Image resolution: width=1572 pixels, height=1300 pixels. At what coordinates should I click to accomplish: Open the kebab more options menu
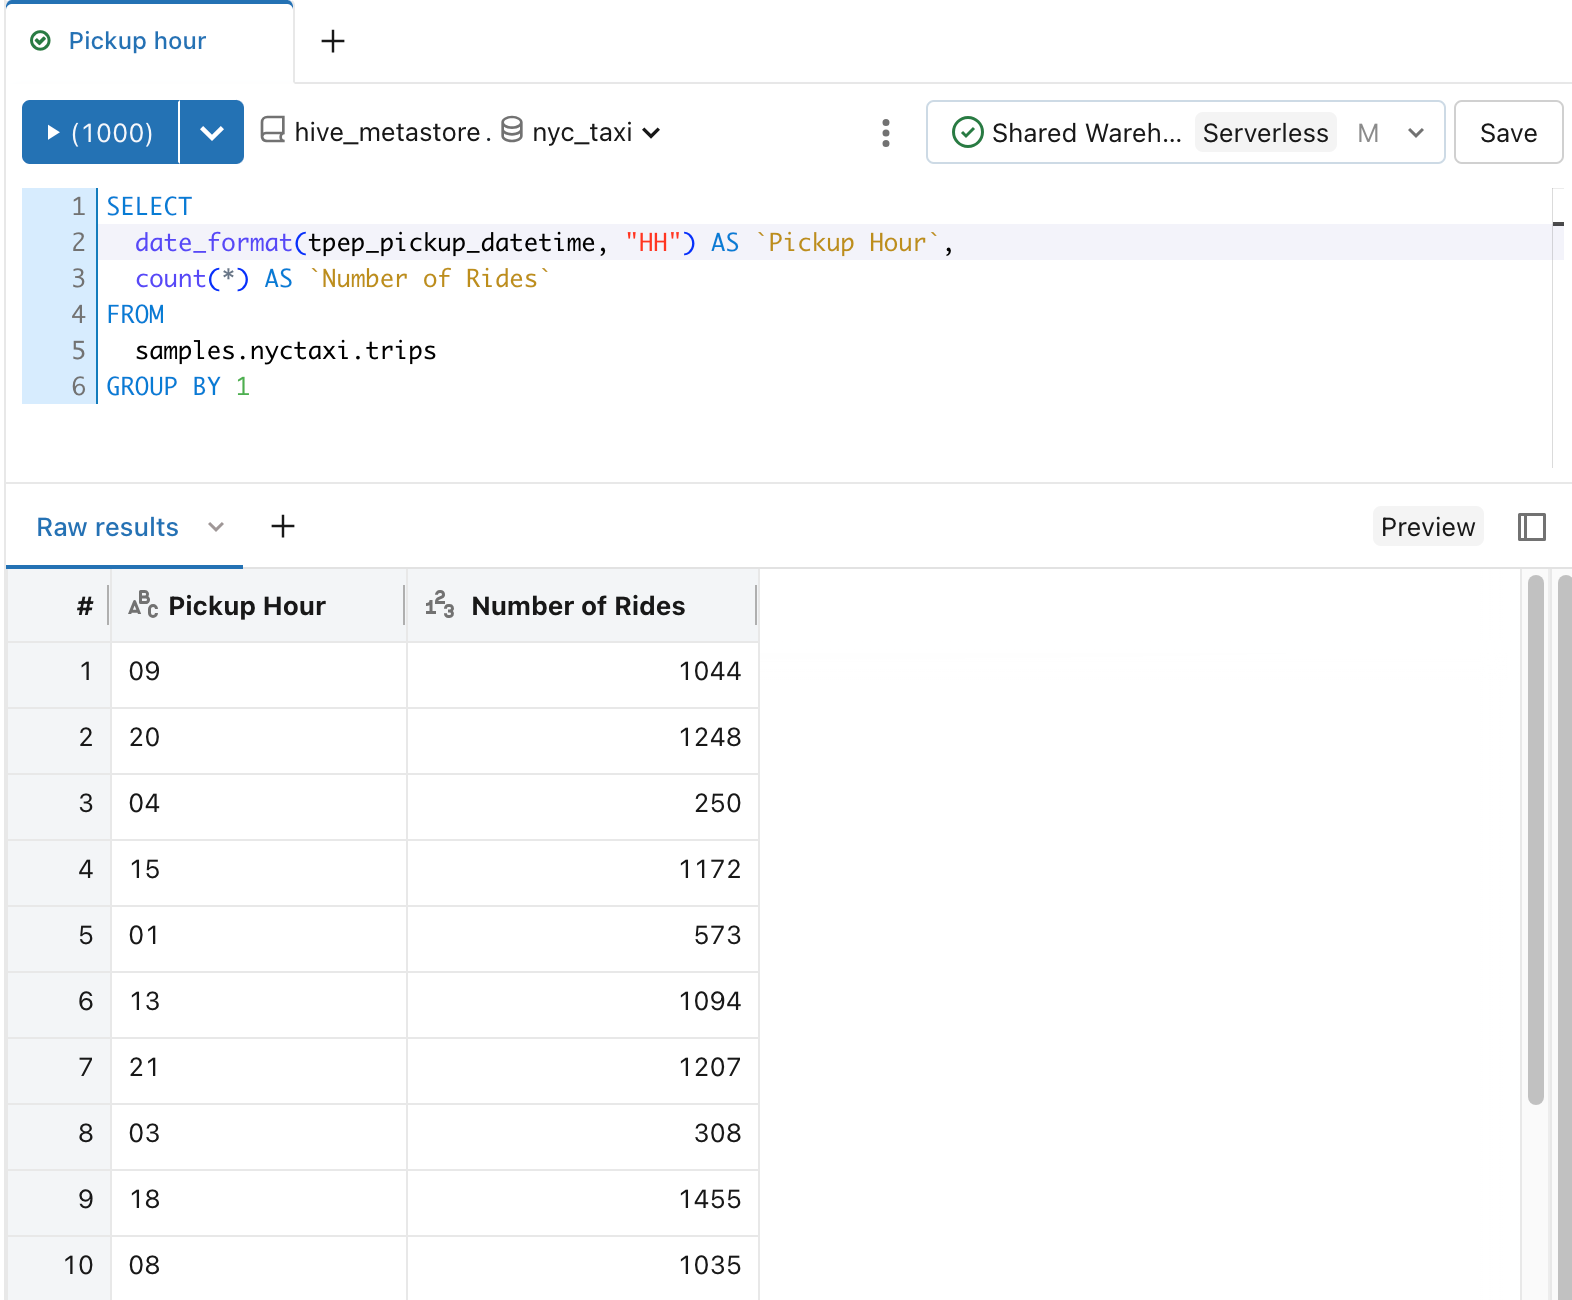click(885, 133)
